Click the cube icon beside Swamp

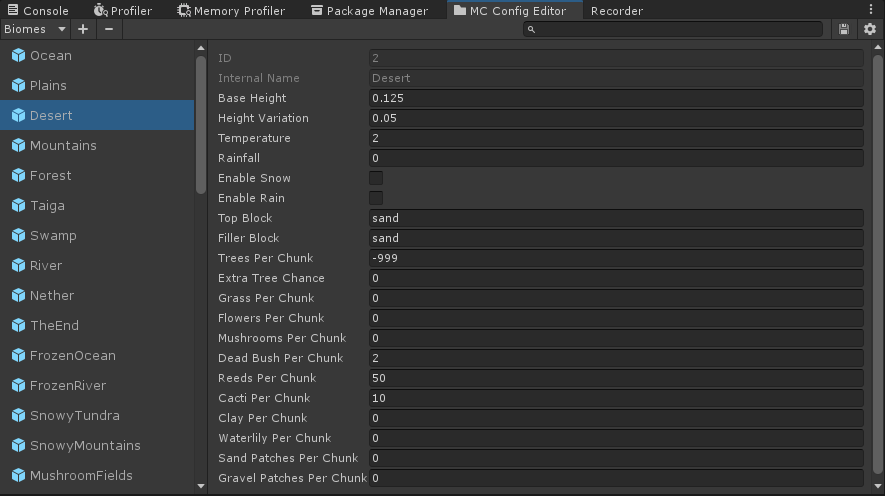click(x=19, y=235)
